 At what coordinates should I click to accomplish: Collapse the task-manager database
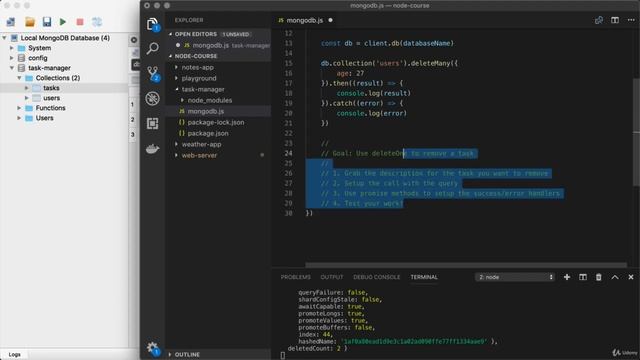point(12,68)
